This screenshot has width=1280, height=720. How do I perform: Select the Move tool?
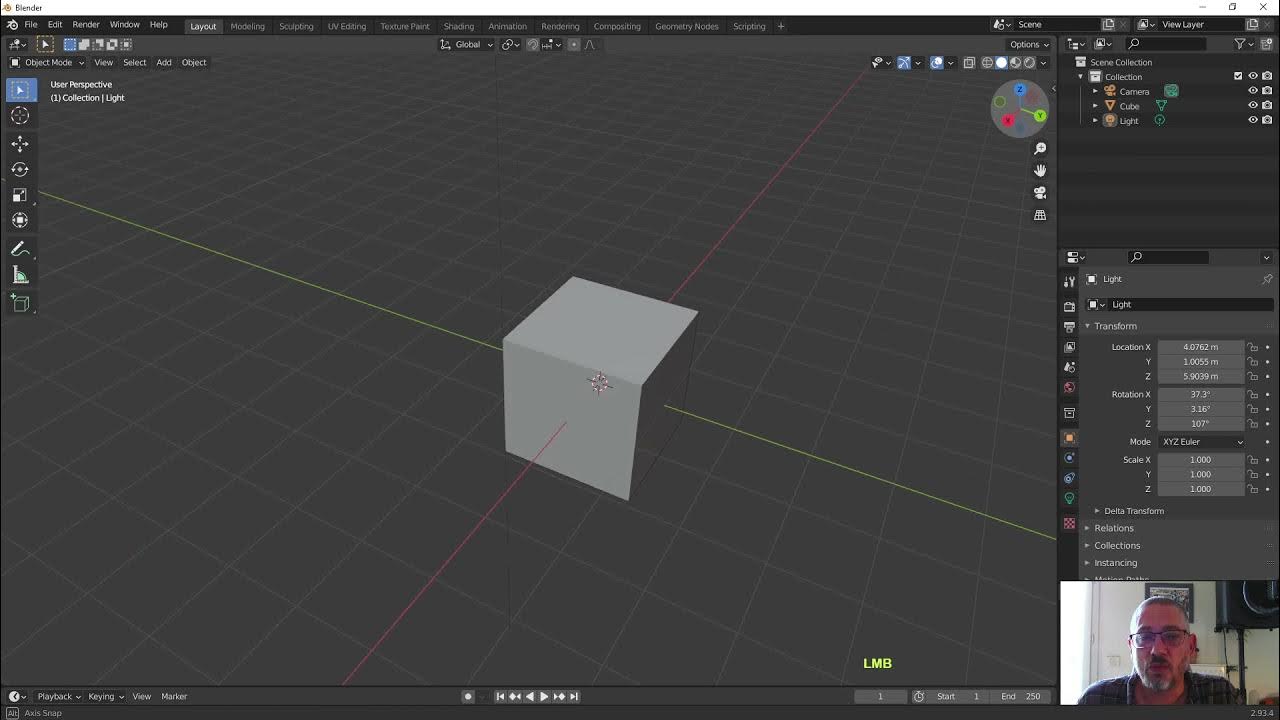point(20,144)
